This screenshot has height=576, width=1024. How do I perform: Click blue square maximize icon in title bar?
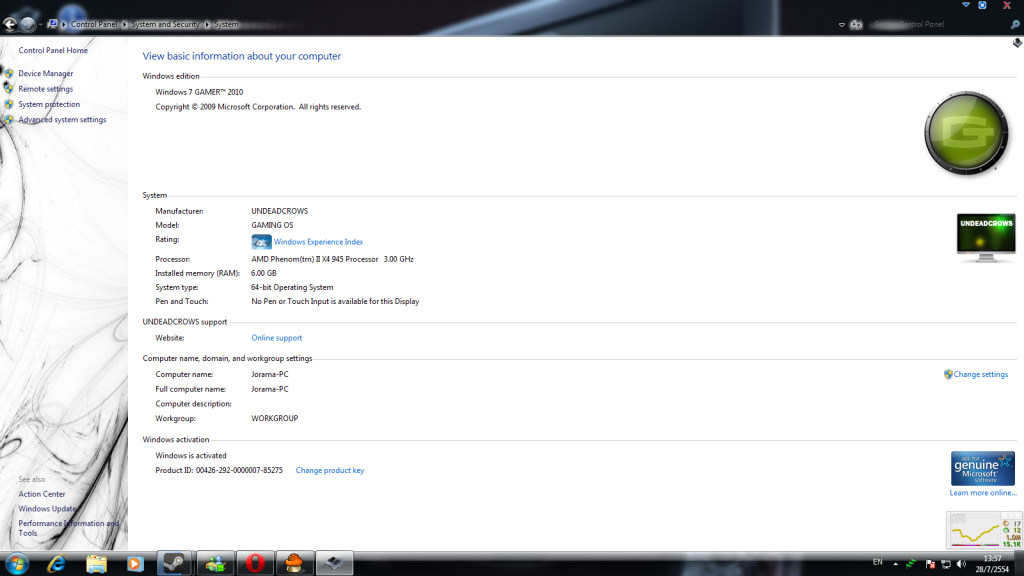(982, 5)
